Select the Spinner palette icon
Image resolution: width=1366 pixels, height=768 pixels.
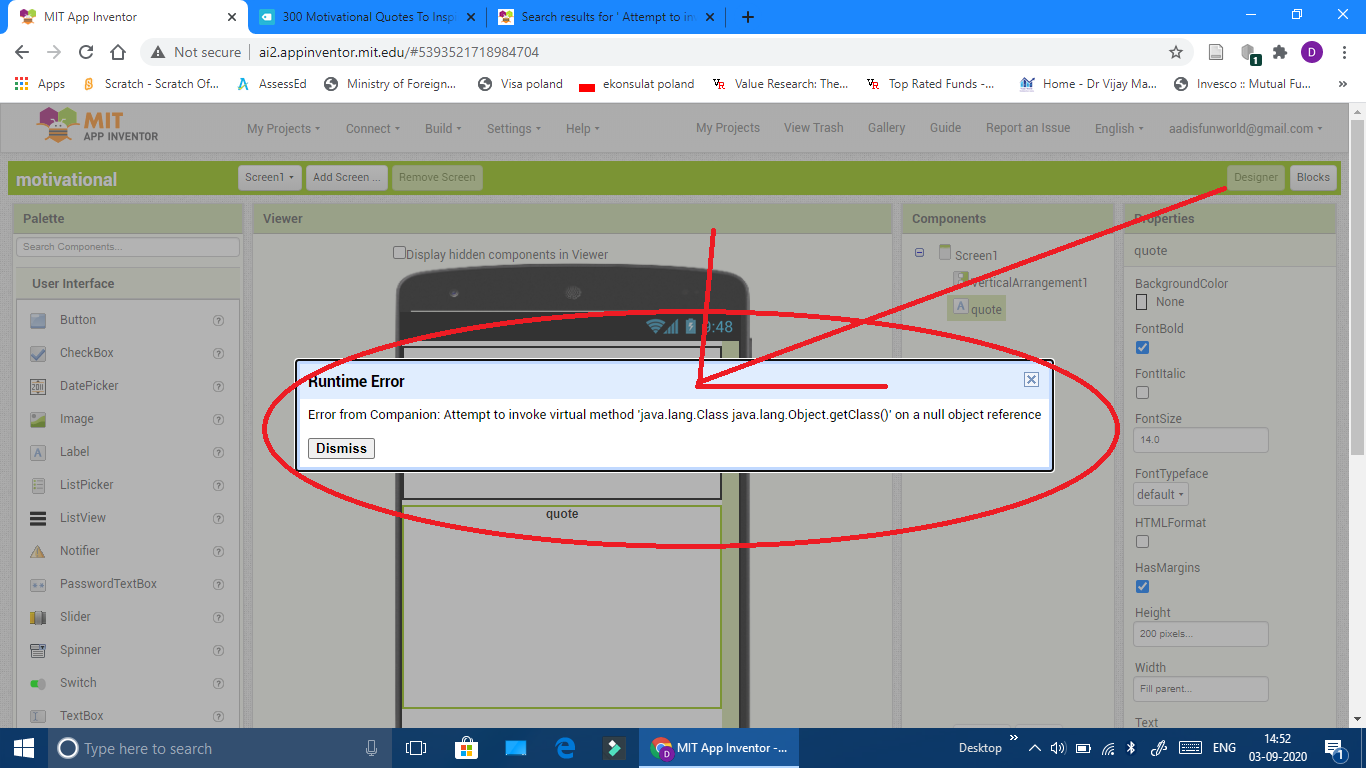click(38, 650)
